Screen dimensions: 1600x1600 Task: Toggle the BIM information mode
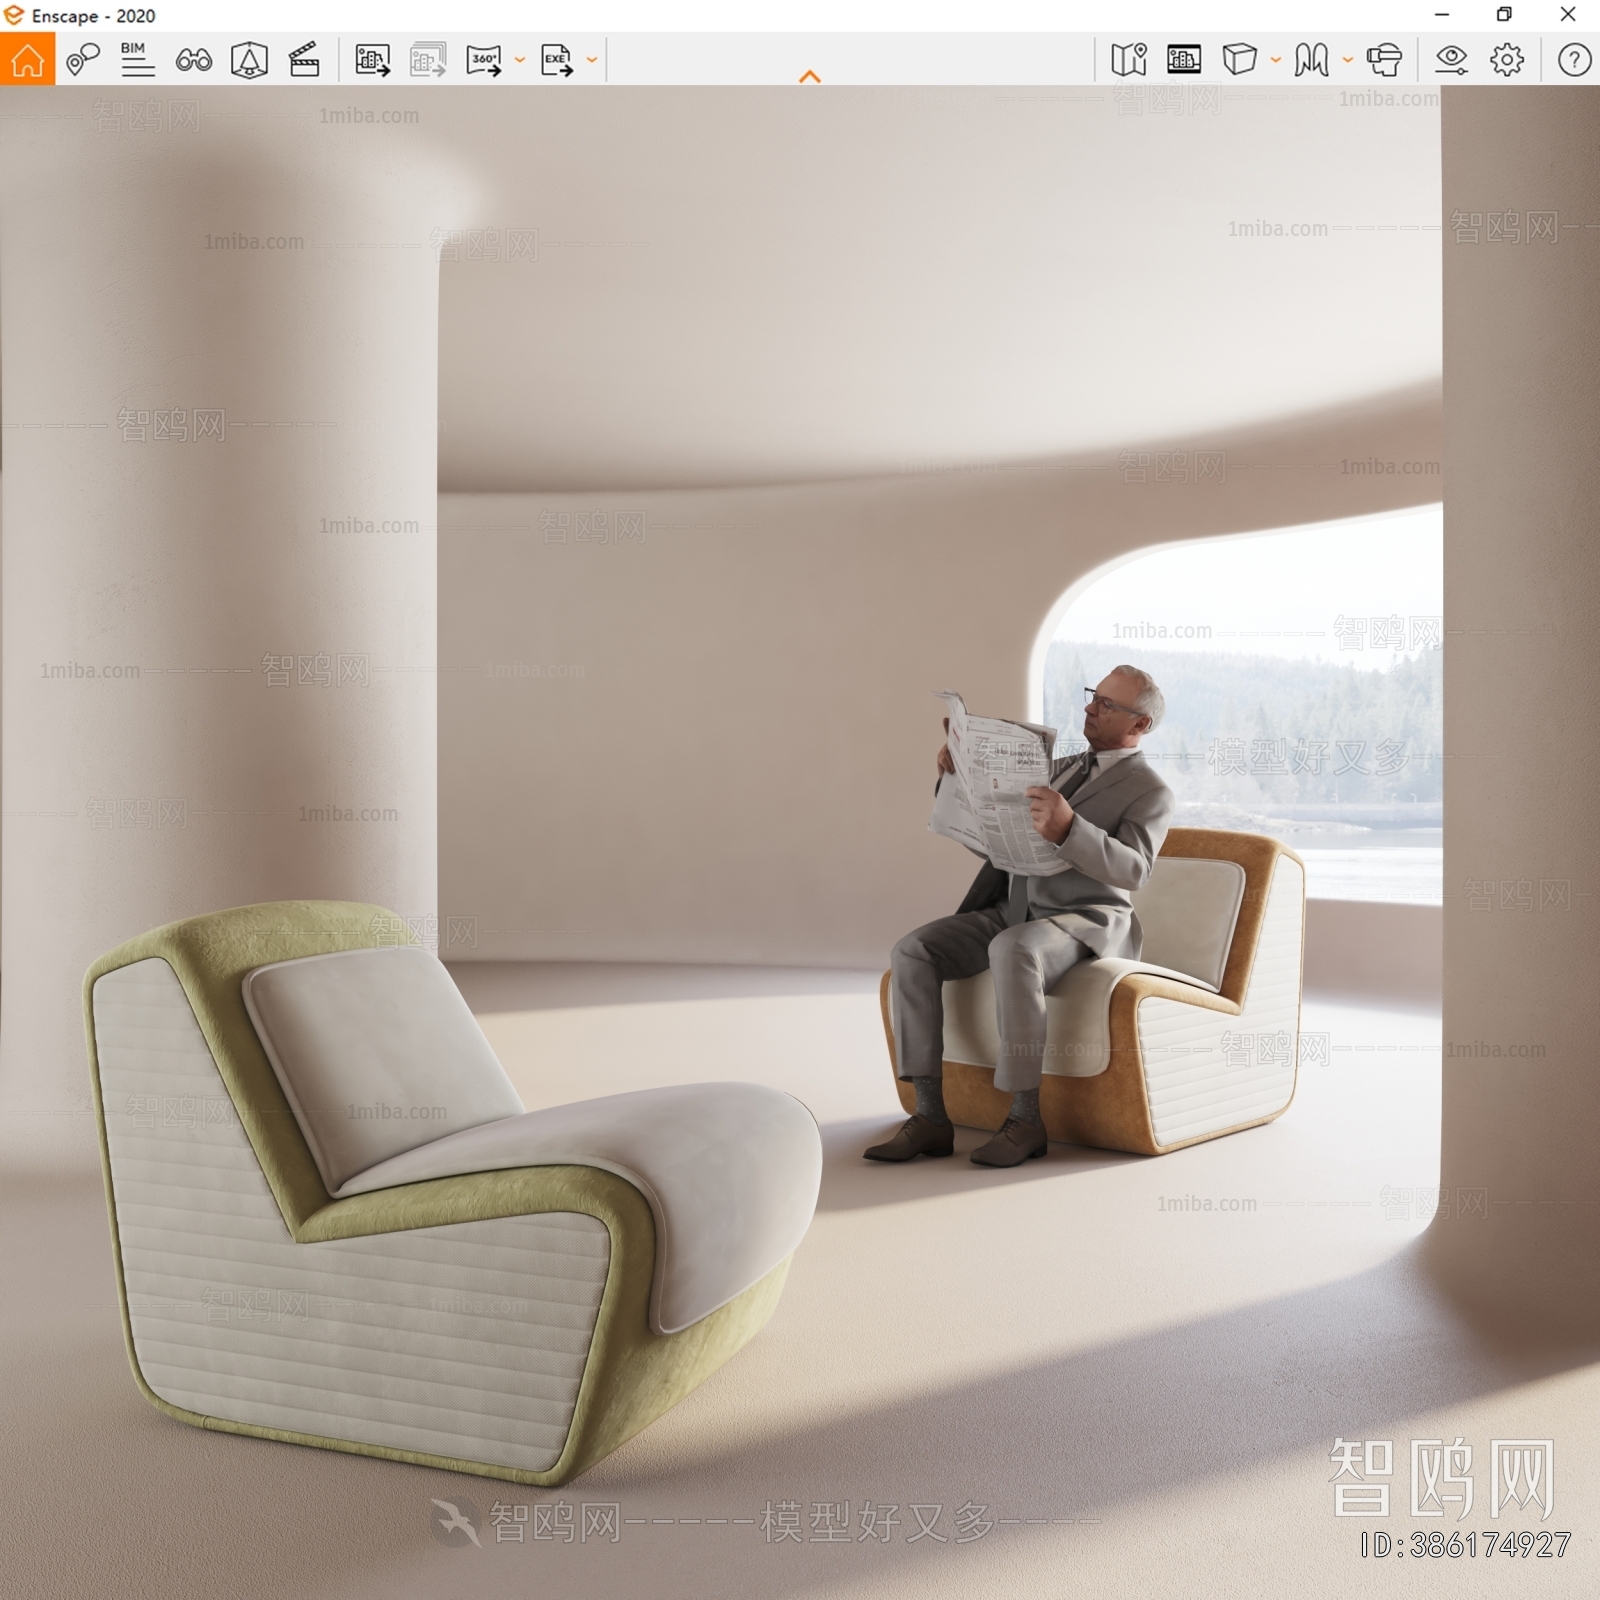pyautogui.click(x=137, y=60)
